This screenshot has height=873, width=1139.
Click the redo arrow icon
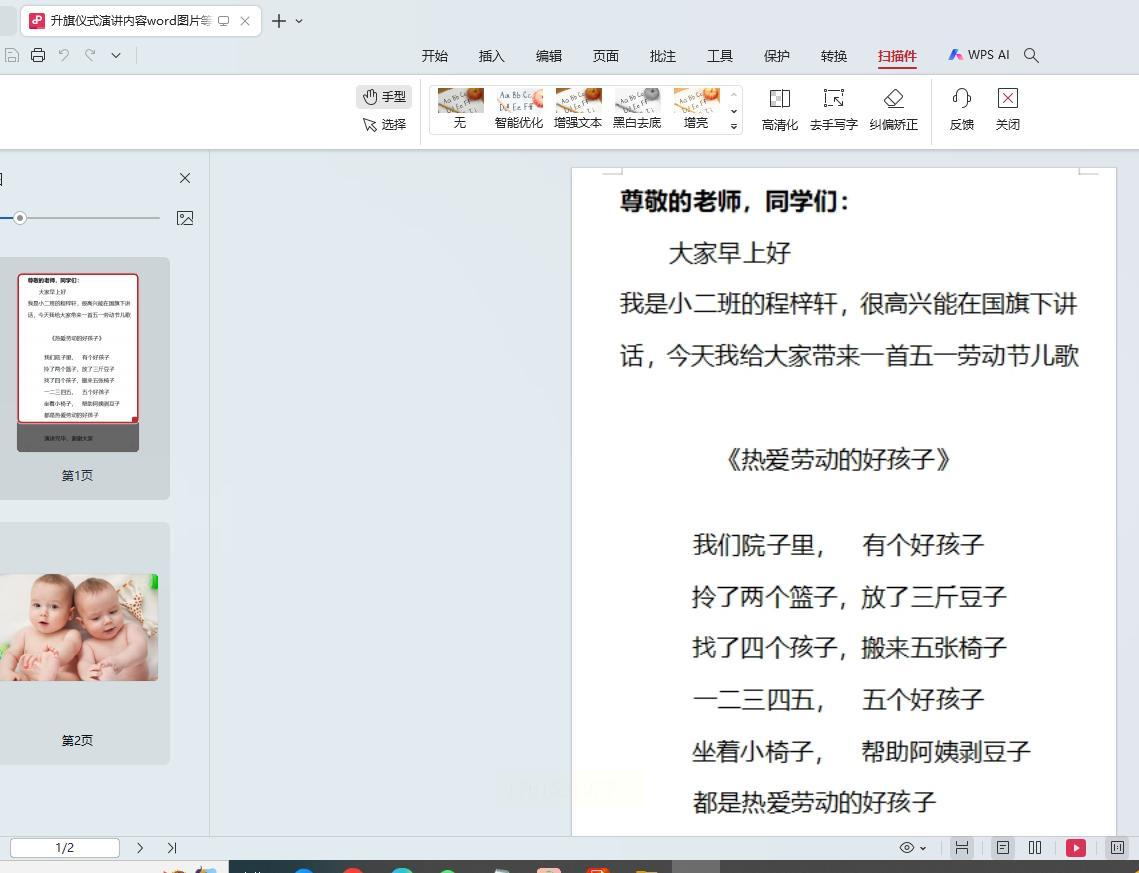coord(90,55)
